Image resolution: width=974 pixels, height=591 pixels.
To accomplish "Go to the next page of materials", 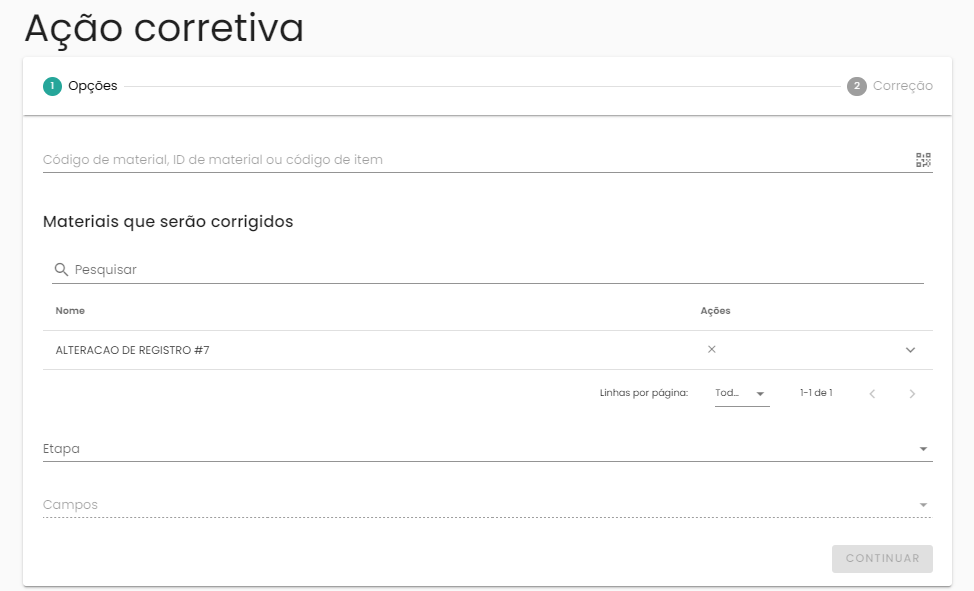I will click(x=912, y=394).
